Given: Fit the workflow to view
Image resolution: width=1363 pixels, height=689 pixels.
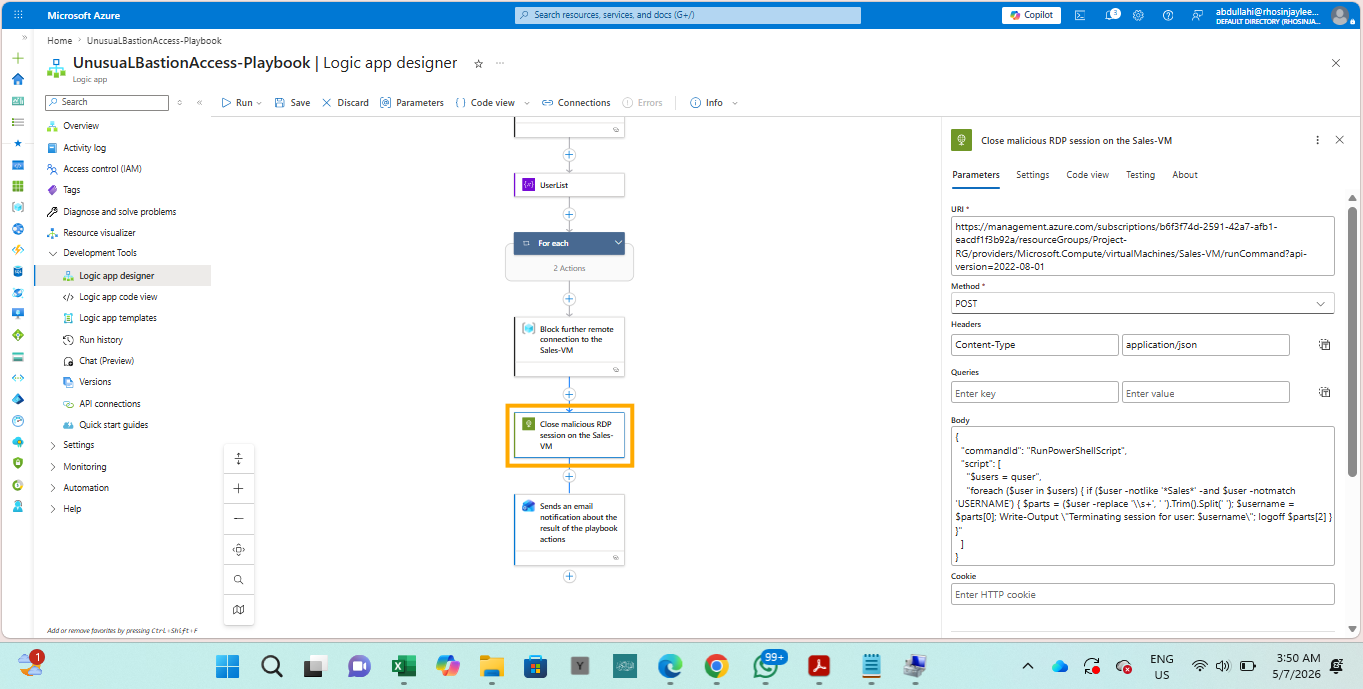Looking at the screenshot, I should pos(238,549).
